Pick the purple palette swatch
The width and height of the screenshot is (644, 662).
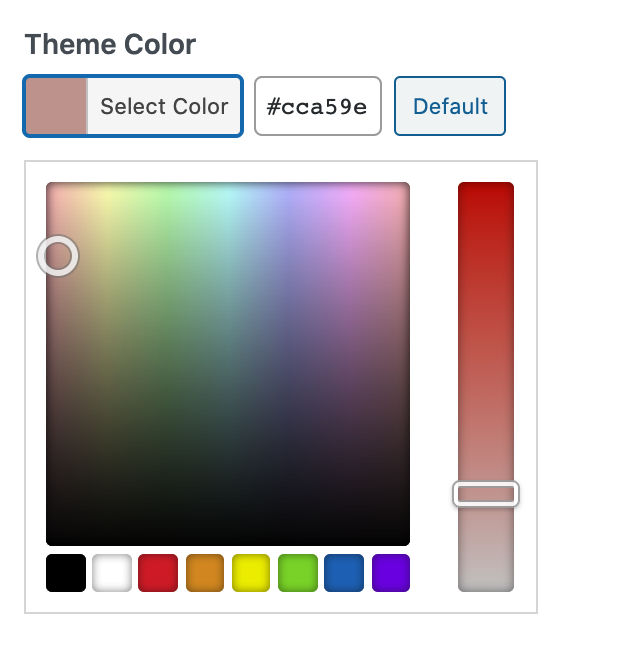391,573
